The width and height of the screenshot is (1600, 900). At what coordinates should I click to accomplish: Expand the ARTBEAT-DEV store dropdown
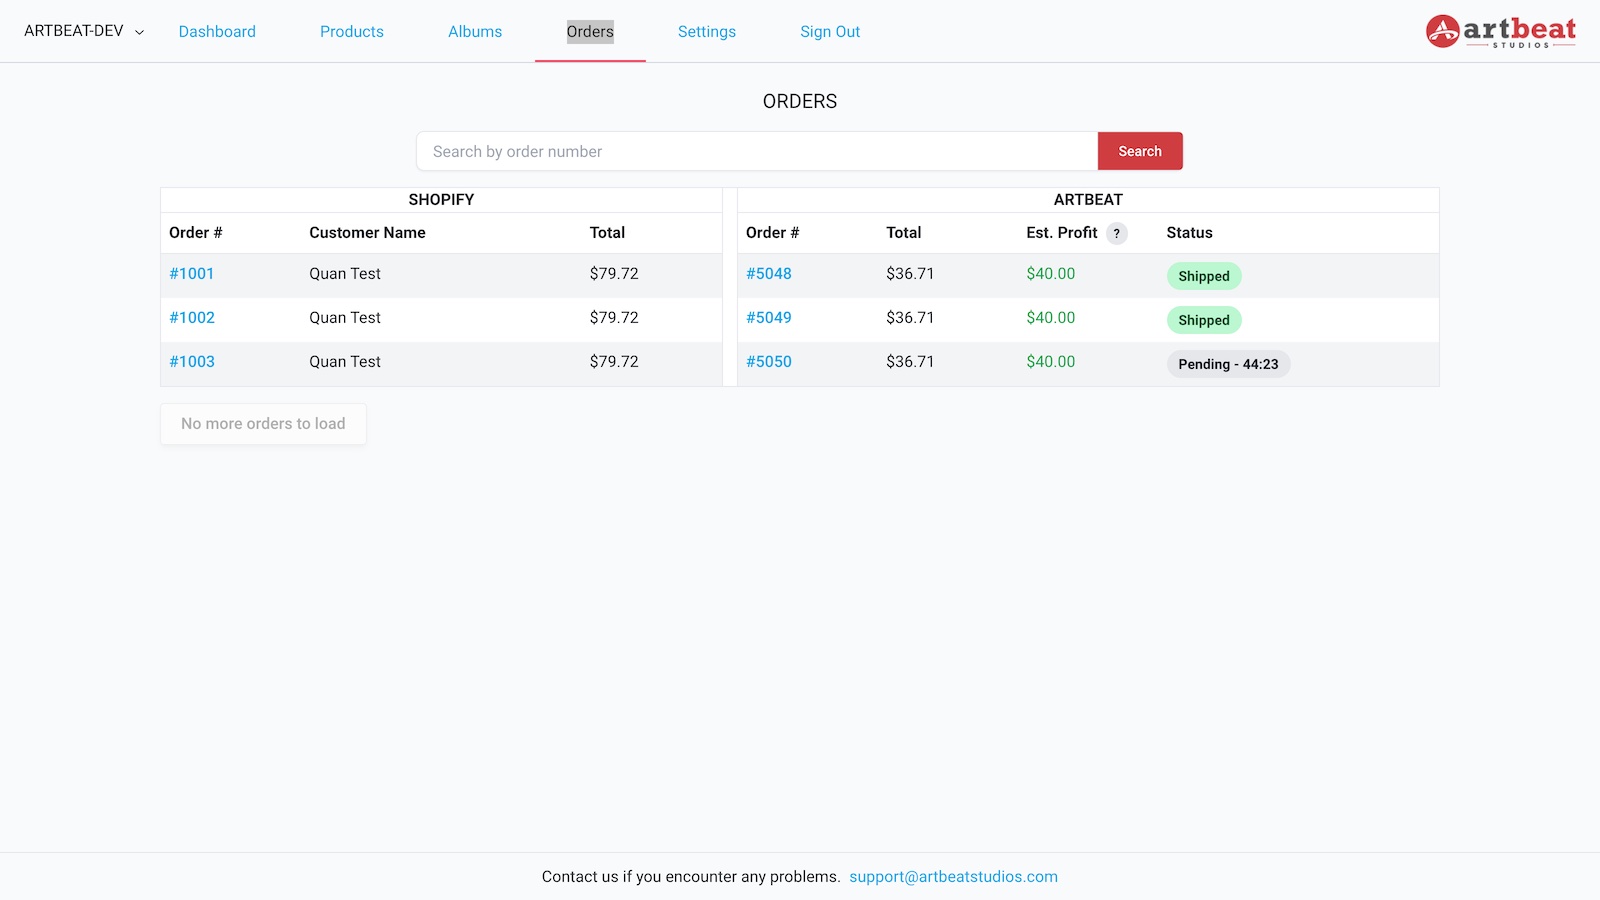click(84, 31)
